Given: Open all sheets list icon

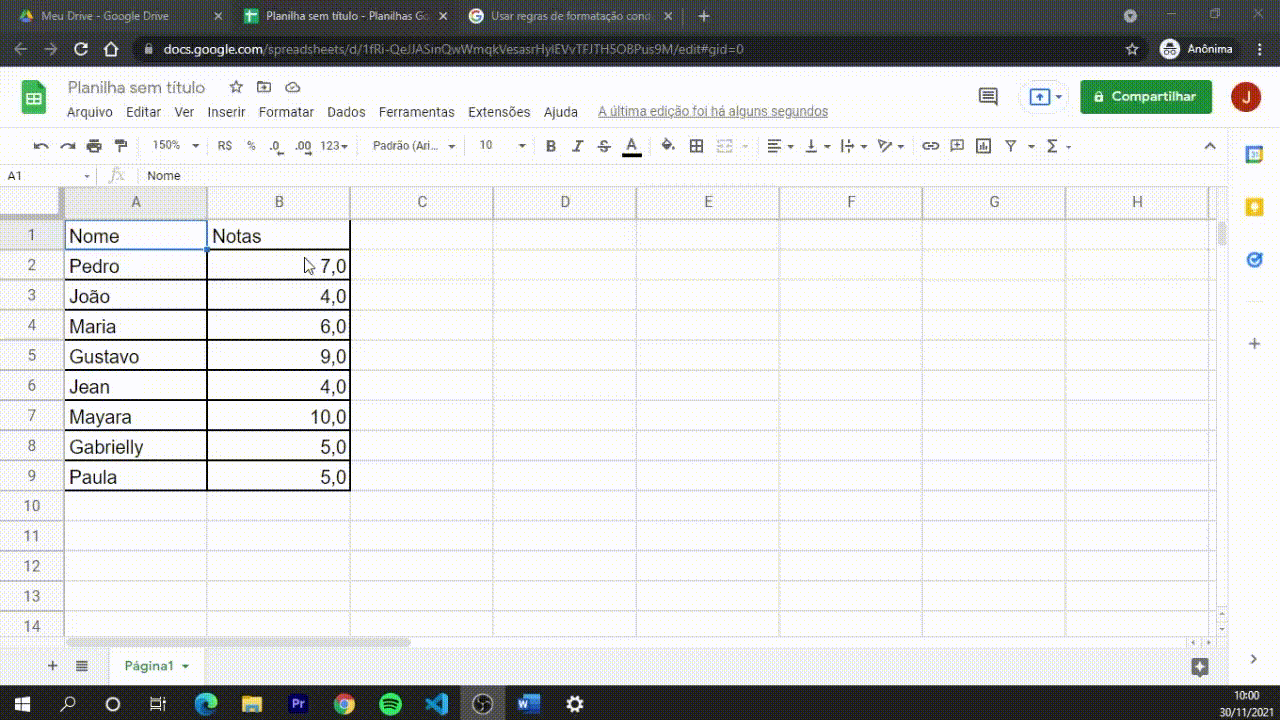Looking at the screenshot, I should point(82,666).
